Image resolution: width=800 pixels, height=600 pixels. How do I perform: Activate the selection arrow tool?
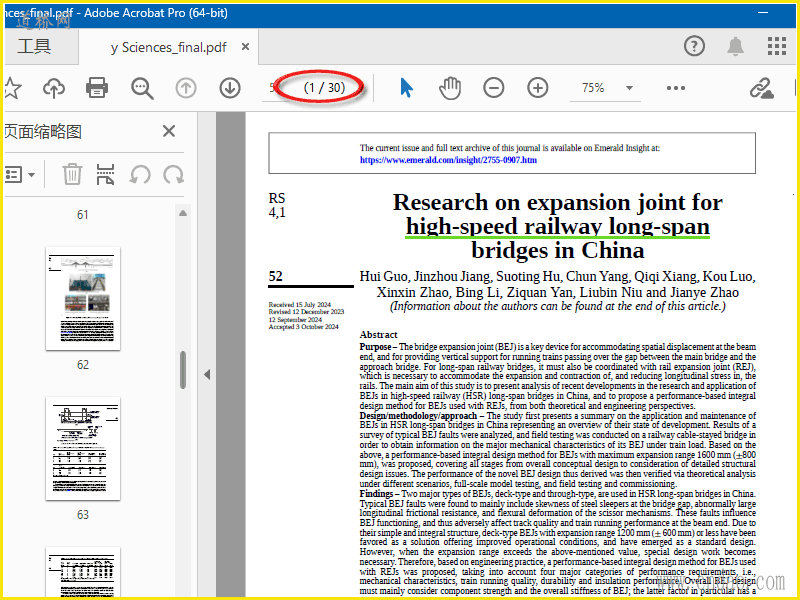pos(406,88)
